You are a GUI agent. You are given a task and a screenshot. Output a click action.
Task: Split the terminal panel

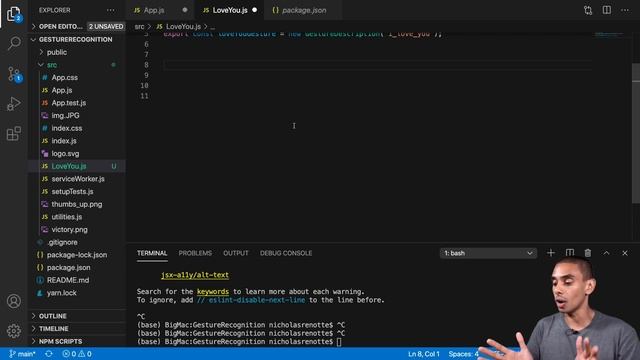click(569, 253)
